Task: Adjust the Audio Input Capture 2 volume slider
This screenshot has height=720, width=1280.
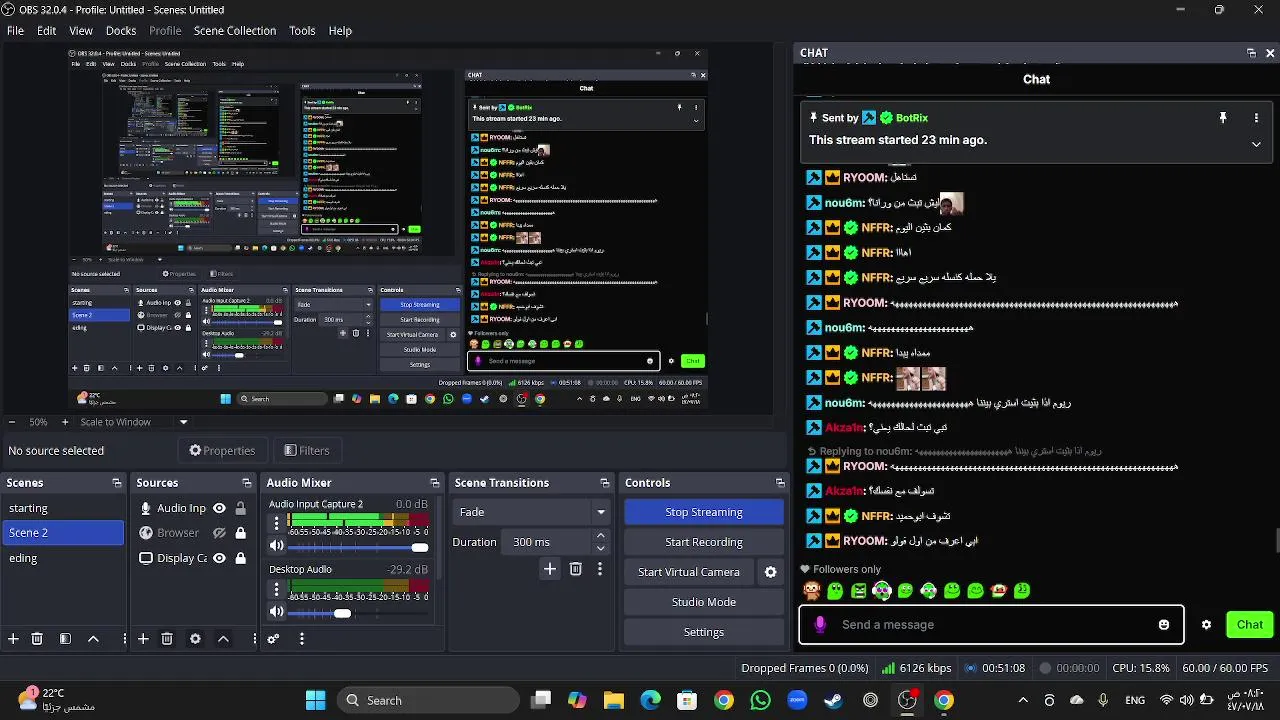Action: click(358, 547)
